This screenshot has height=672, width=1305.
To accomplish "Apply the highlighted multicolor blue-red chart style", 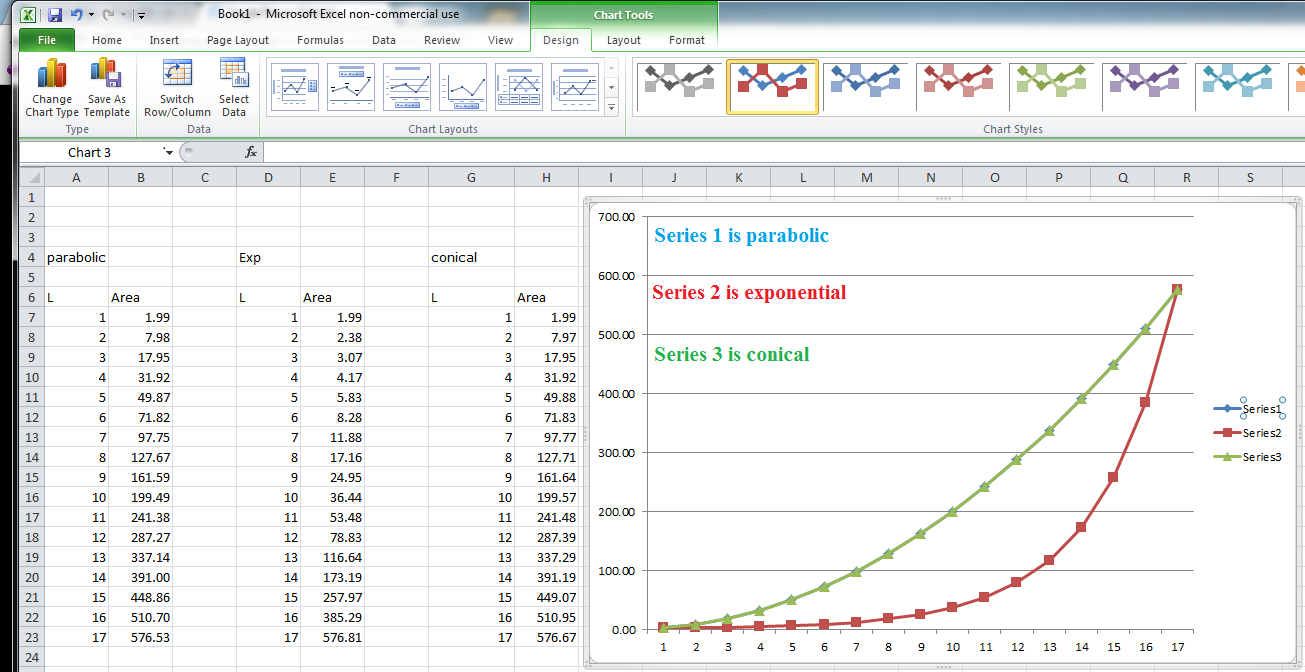I will click(x=772, y=87).
